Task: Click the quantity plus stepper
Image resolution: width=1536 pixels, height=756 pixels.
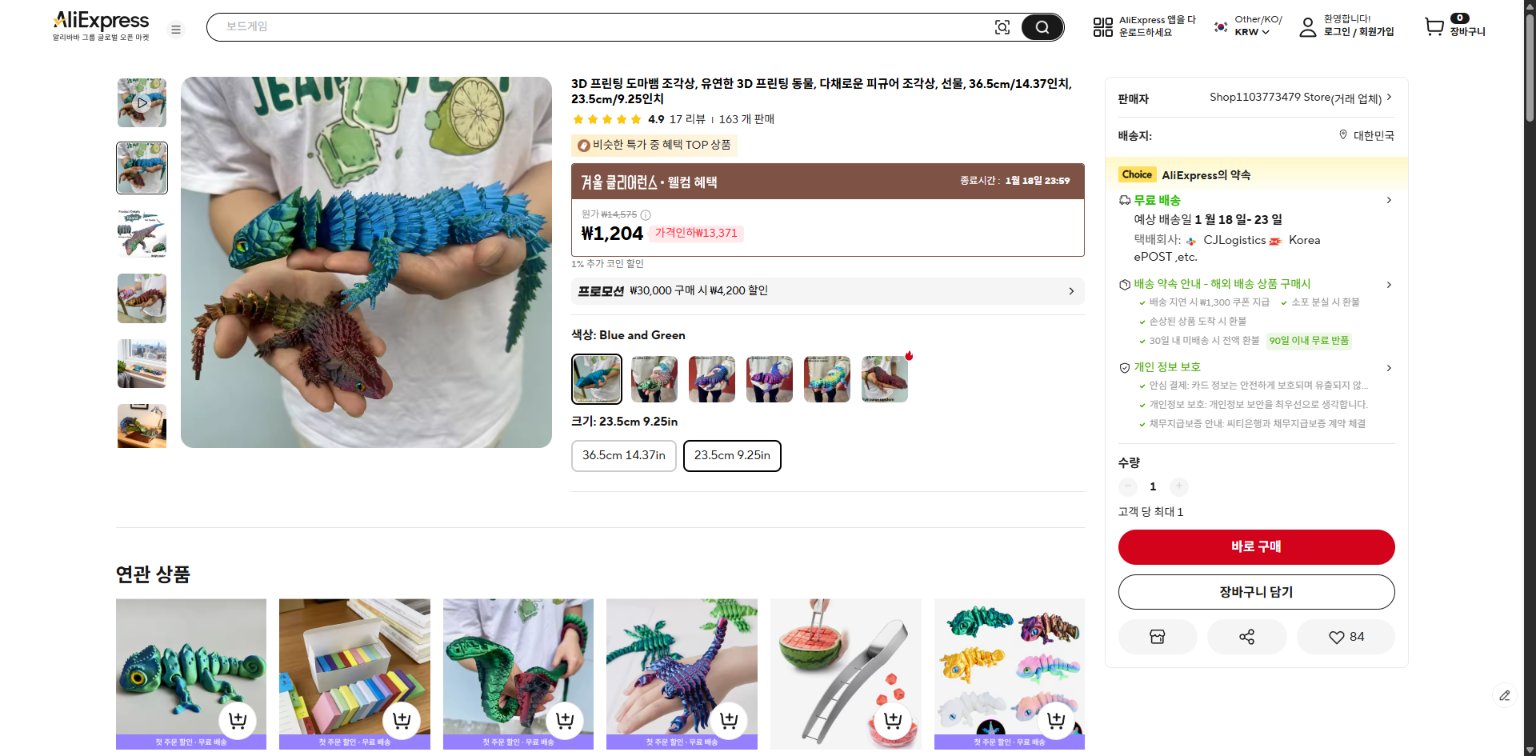Action: point(1179,487)
